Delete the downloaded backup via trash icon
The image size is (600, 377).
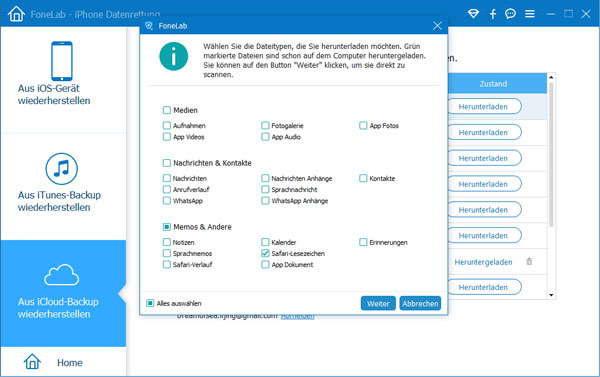click(x=529, y=261)
